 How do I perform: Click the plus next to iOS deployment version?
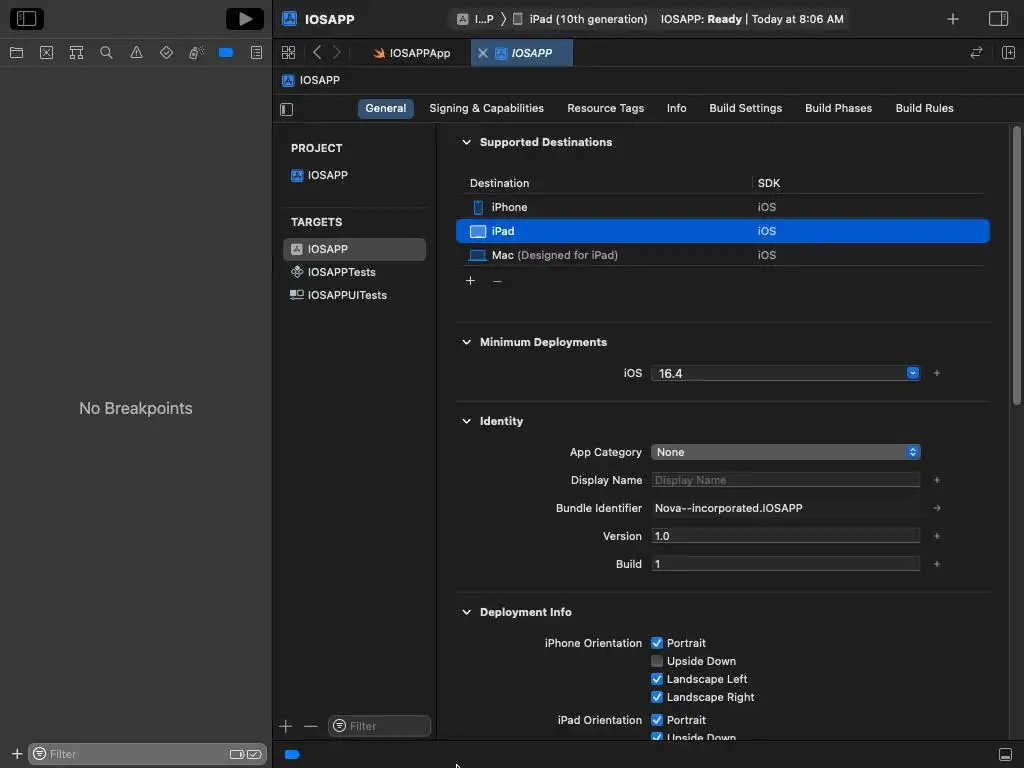(x=937, y=373)
